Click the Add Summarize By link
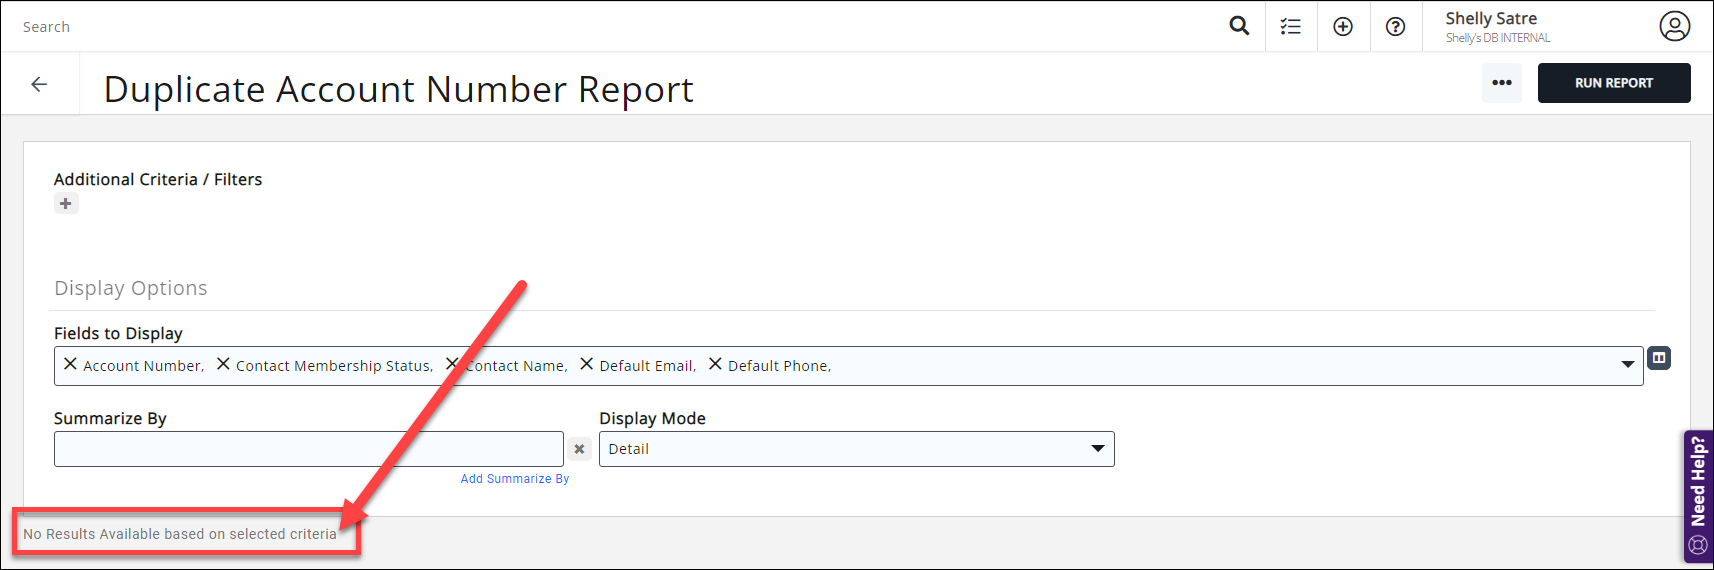Screen dimensions: 1714x570 (x=515, y=479)
